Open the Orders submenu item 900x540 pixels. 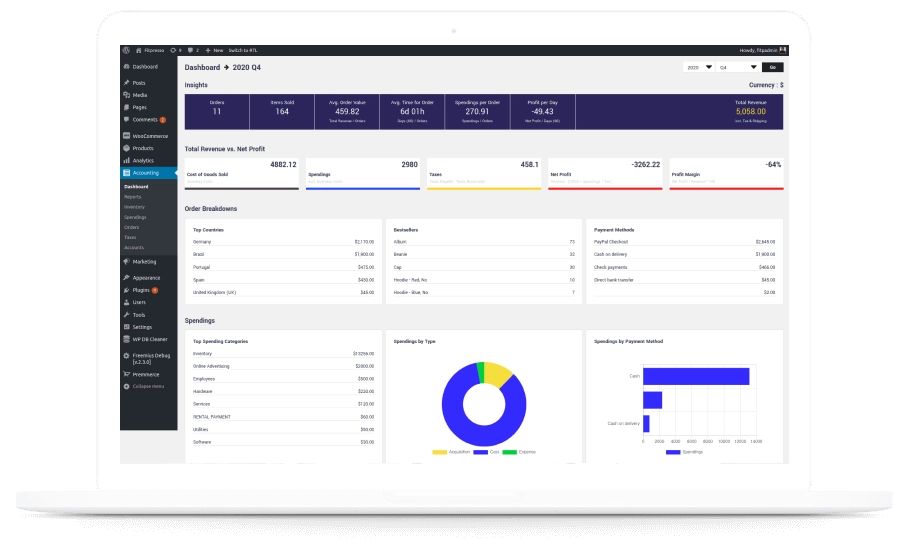coord(131,227)
